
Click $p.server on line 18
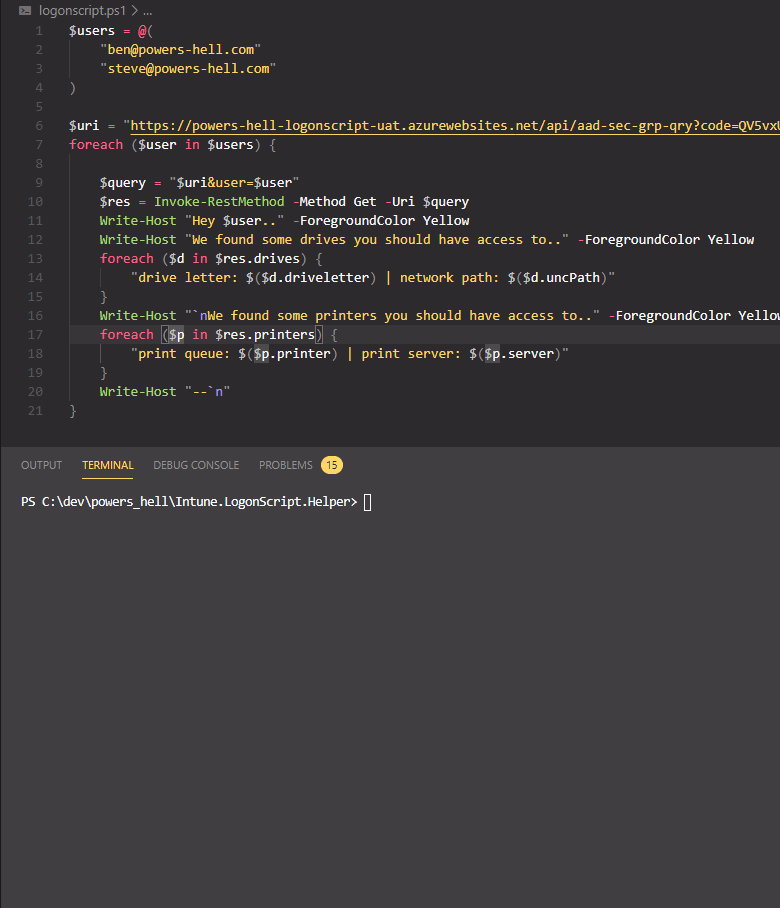[x=519, y=354]
